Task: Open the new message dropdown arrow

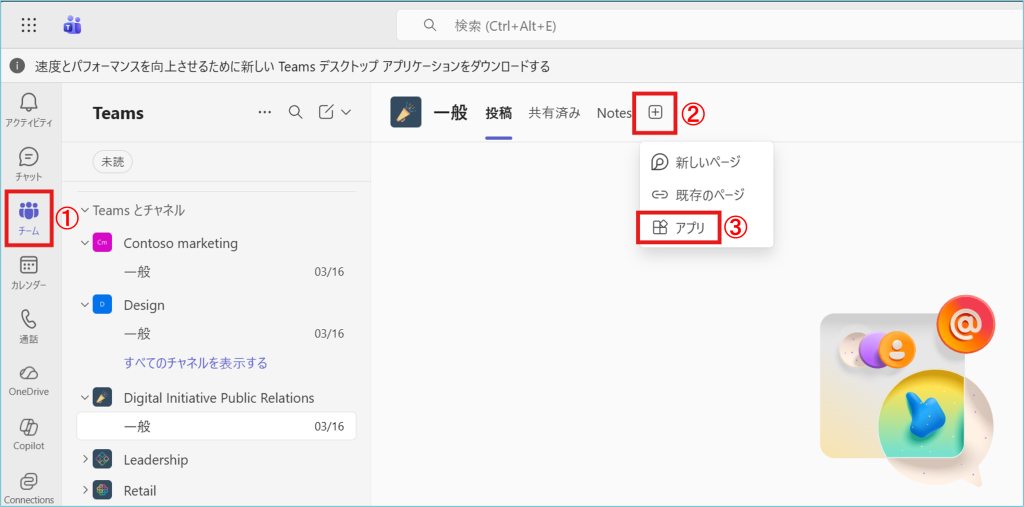Action: click(x=346, y=112)
